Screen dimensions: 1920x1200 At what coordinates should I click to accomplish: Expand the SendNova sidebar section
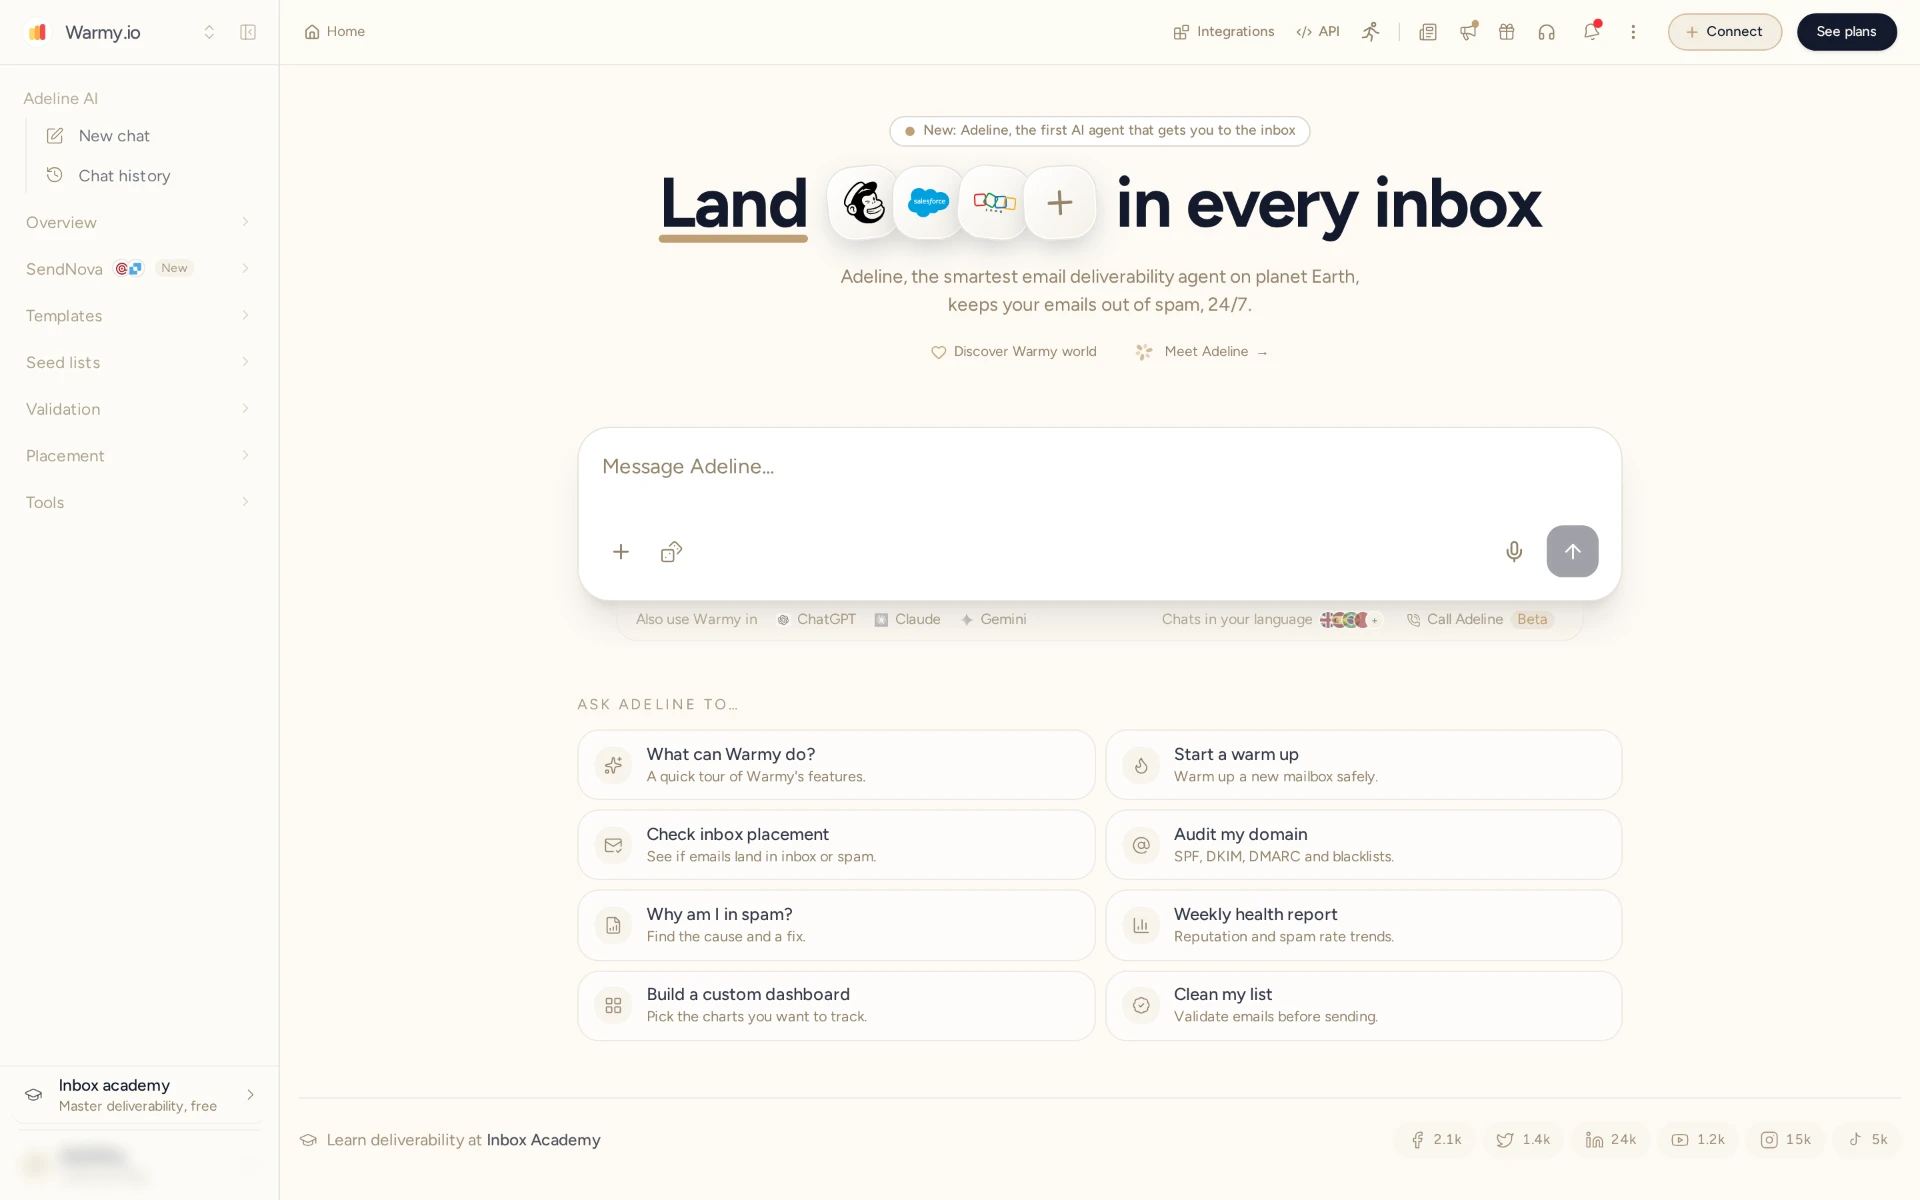(138, 269)
